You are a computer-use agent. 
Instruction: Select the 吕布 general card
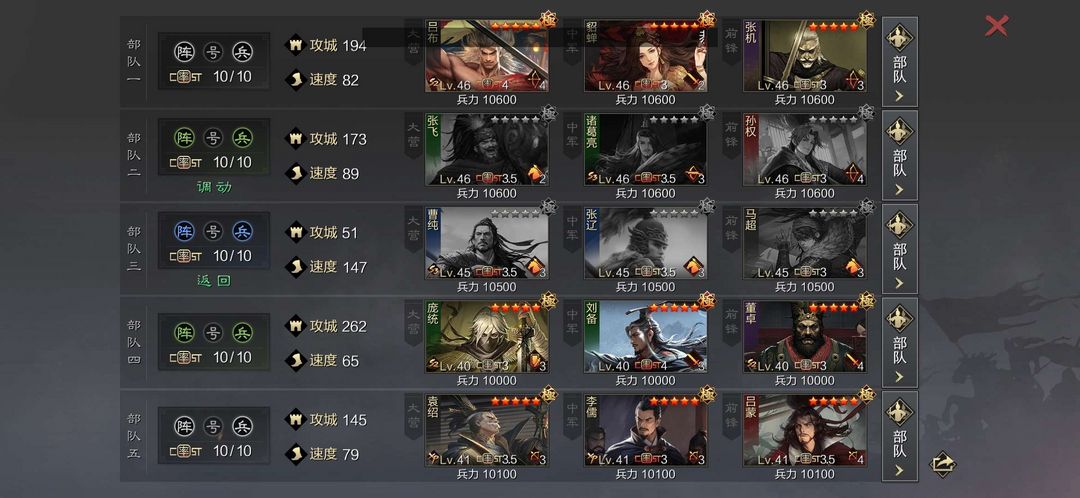[x=486, y=56]
